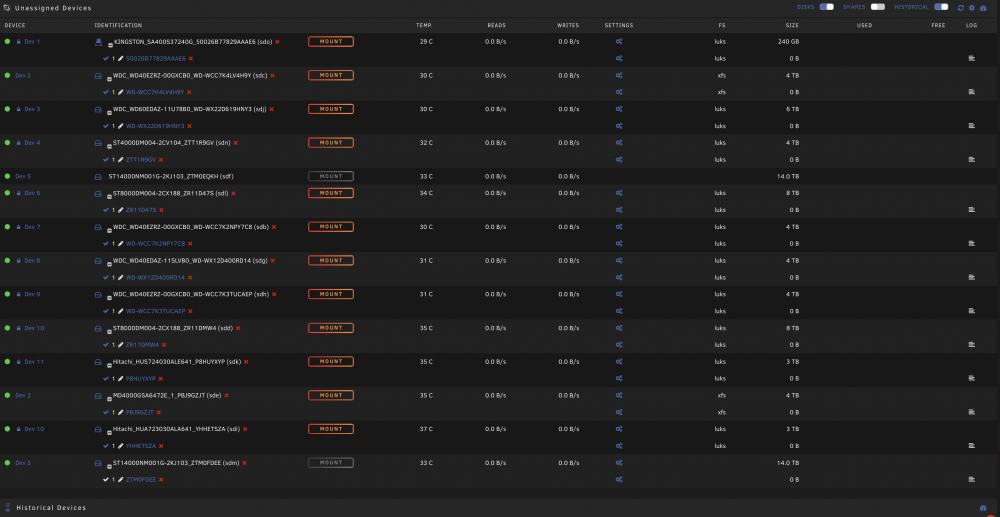Open partition link ZR11DMW4
1000x517 pixels.
pos(142,345)
